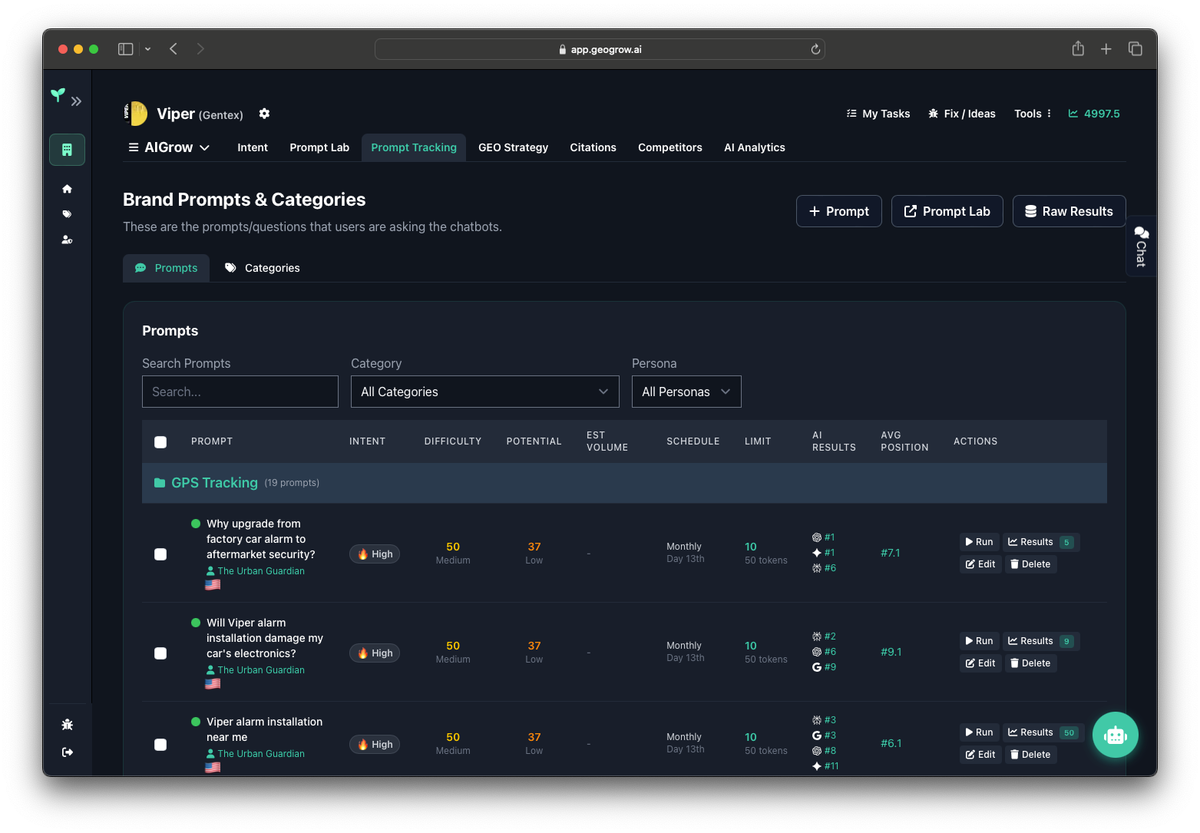Click the Prompt Lab button
The width and height of the screenshot is (1200, 833).
[x=947, y=211]
